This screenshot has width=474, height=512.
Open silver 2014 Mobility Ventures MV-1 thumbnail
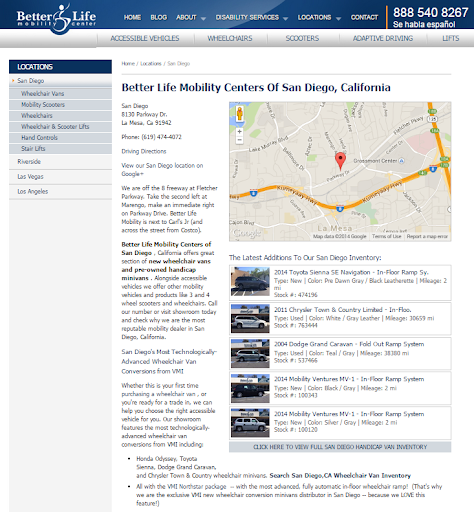(x=250, y=423)
